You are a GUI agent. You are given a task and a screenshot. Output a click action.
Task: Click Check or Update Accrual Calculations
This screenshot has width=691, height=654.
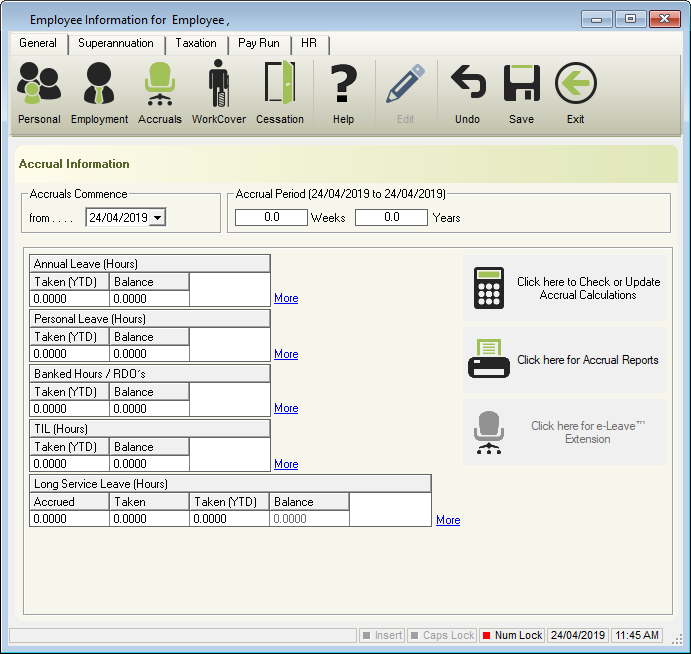click(x=564, y=289)
